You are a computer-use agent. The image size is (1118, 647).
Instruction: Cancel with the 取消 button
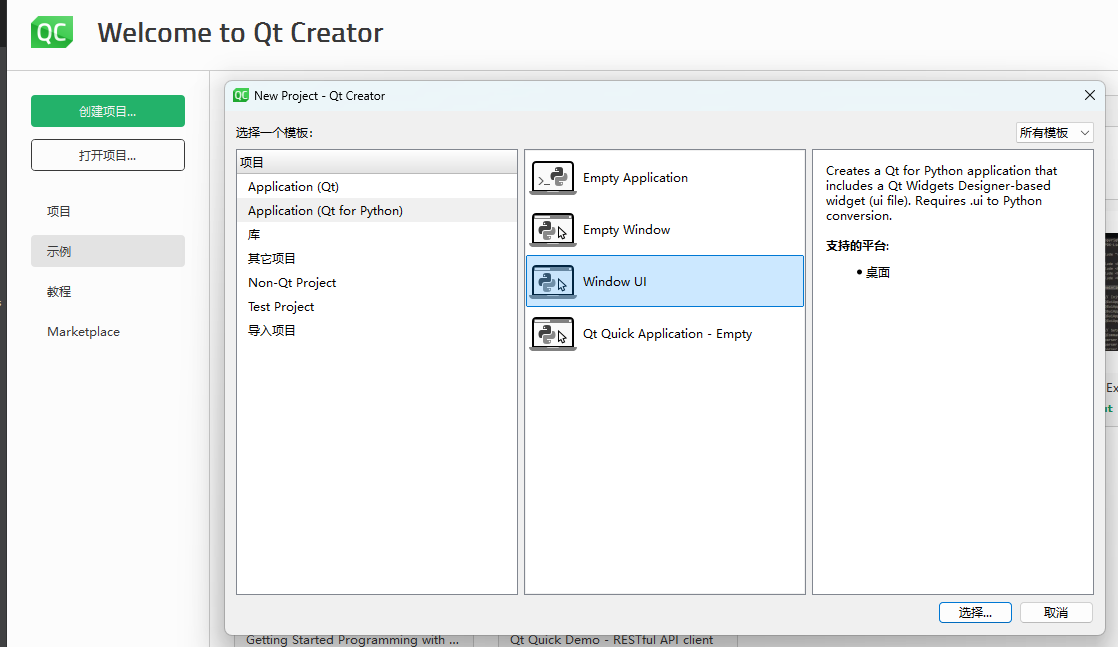tap(1056, 612)
